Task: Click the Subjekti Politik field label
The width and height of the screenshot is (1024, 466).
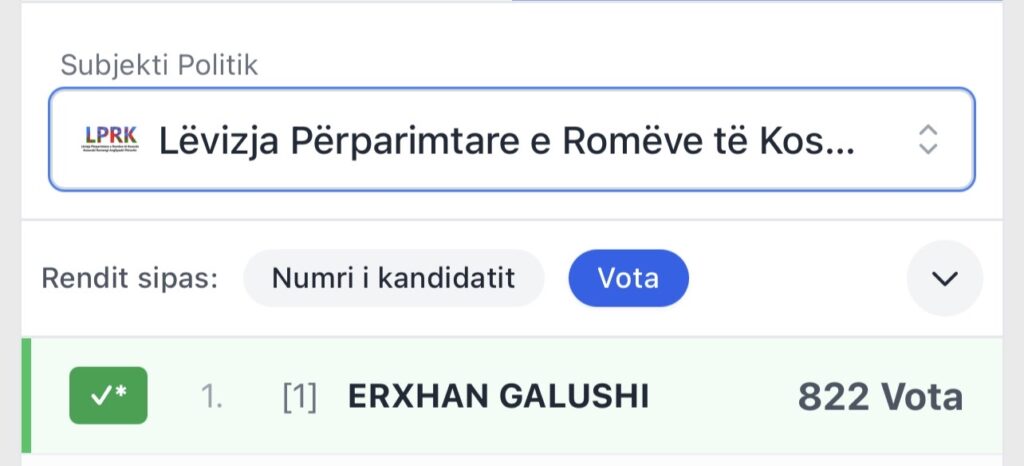Action: pos(159,66)
